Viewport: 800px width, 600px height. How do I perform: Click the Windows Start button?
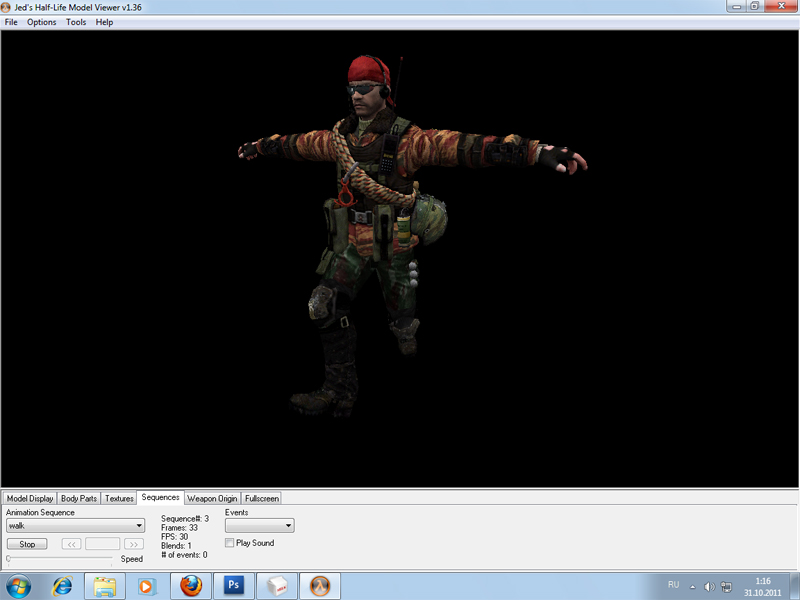pyautogui.click(x=18, y=585)
